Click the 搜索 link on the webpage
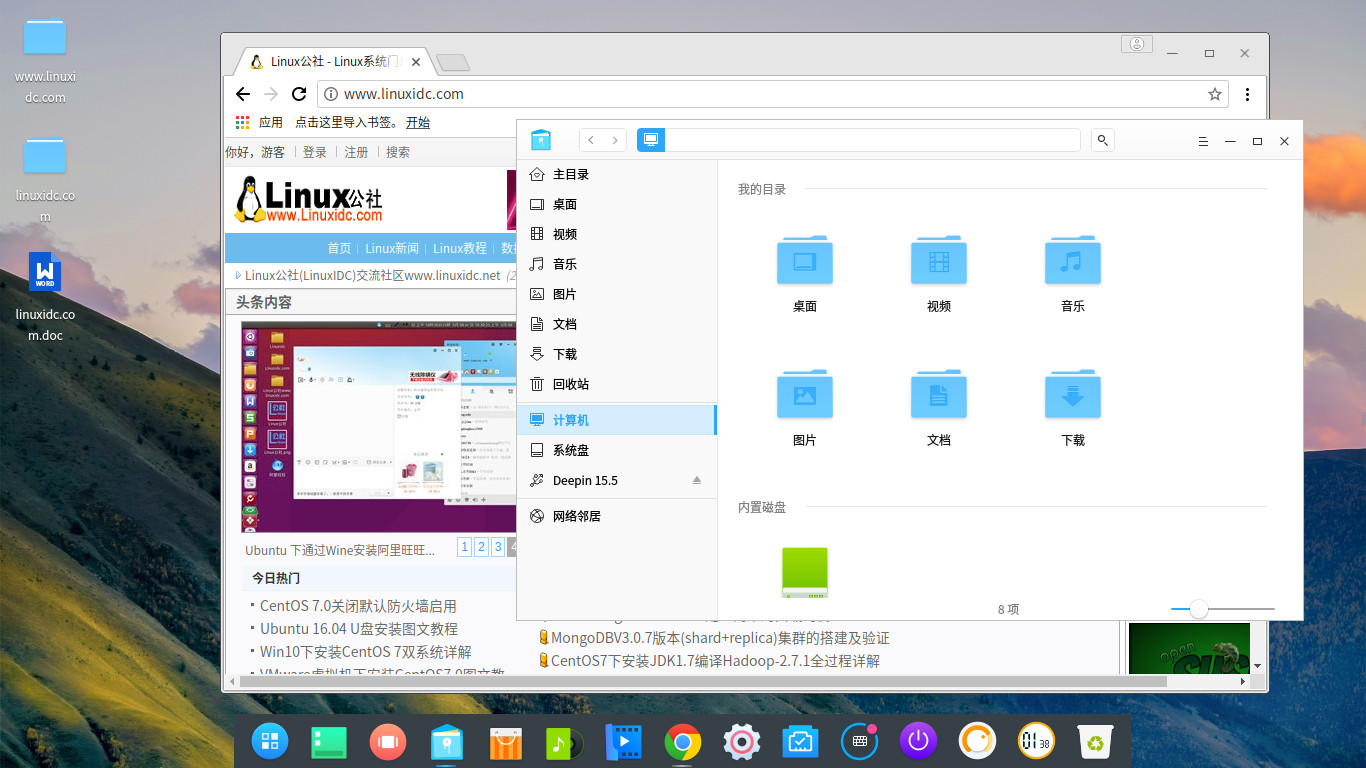This screenshot has width=1366, height=768. tap(398, 152)
